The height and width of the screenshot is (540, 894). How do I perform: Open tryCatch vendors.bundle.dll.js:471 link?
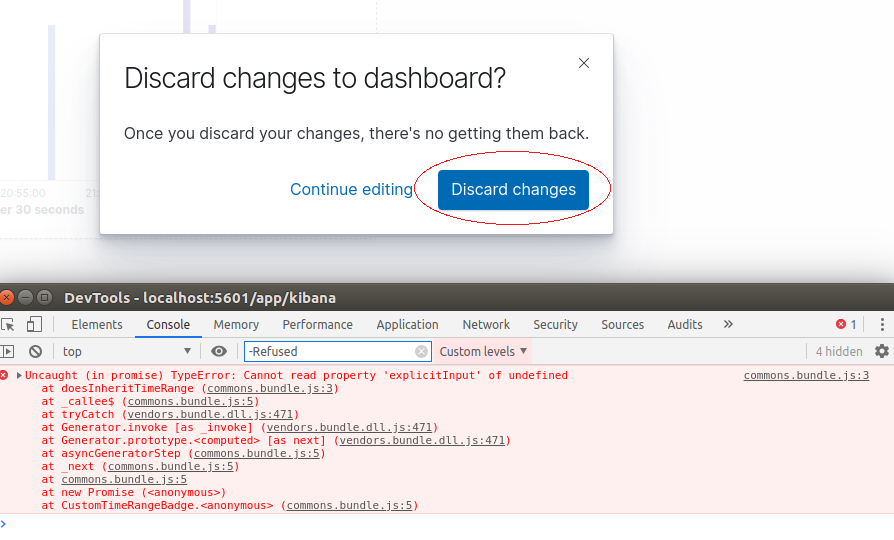tap(210, 415)
